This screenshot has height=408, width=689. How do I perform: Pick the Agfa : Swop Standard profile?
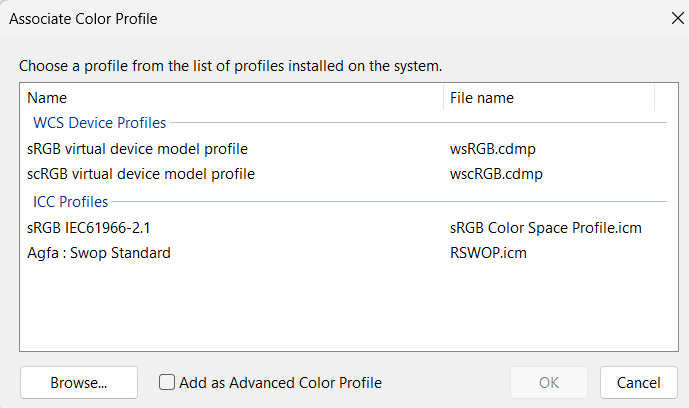tap(99, 253)
